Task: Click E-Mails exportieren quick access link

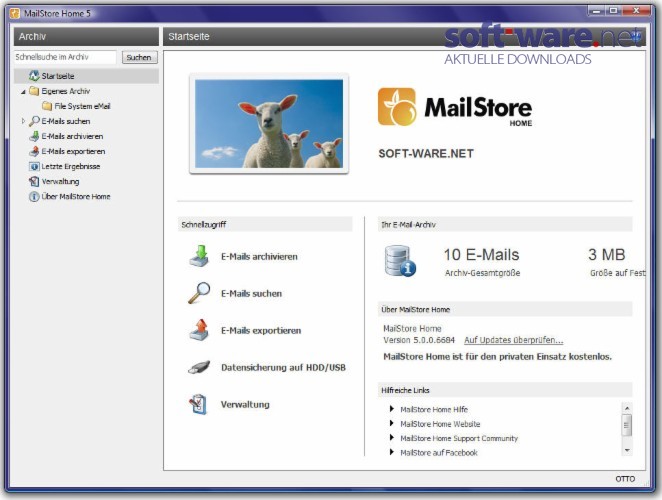Action: [x=261, y=331]
